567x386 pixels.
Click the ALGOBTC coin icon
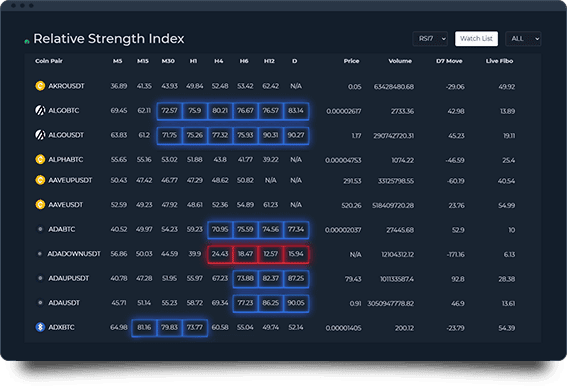(40, 110)
